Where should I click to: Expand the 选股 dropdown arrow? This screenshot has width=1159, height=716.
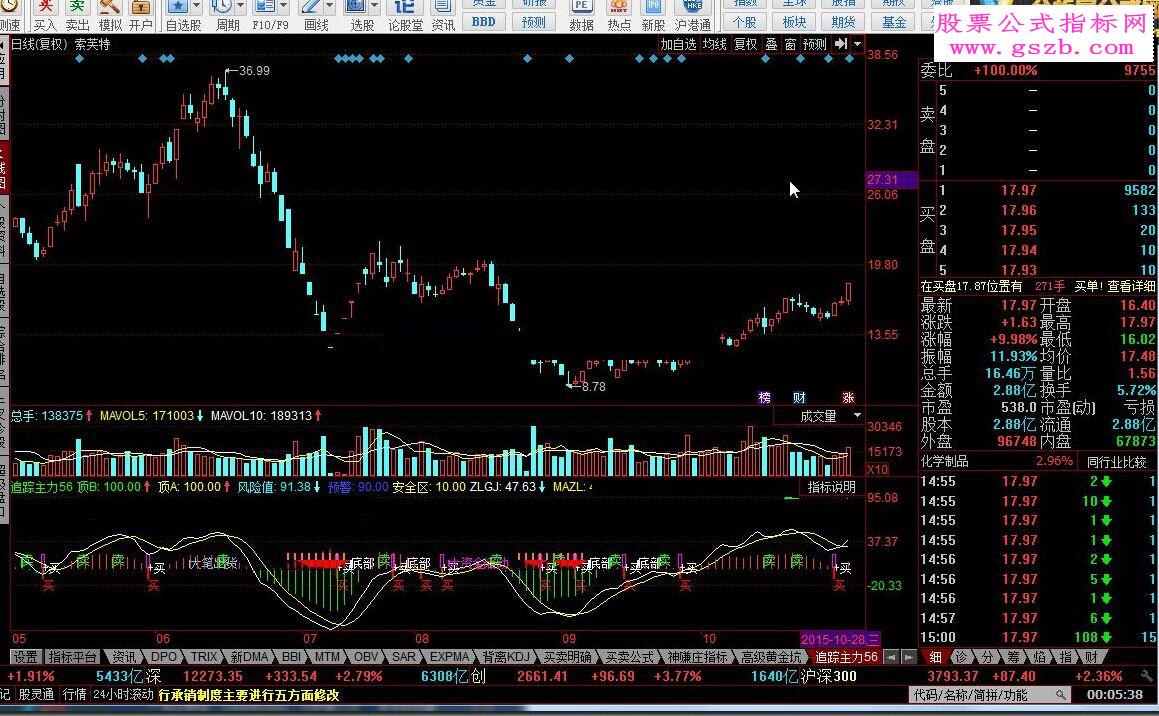coord(375,7)
